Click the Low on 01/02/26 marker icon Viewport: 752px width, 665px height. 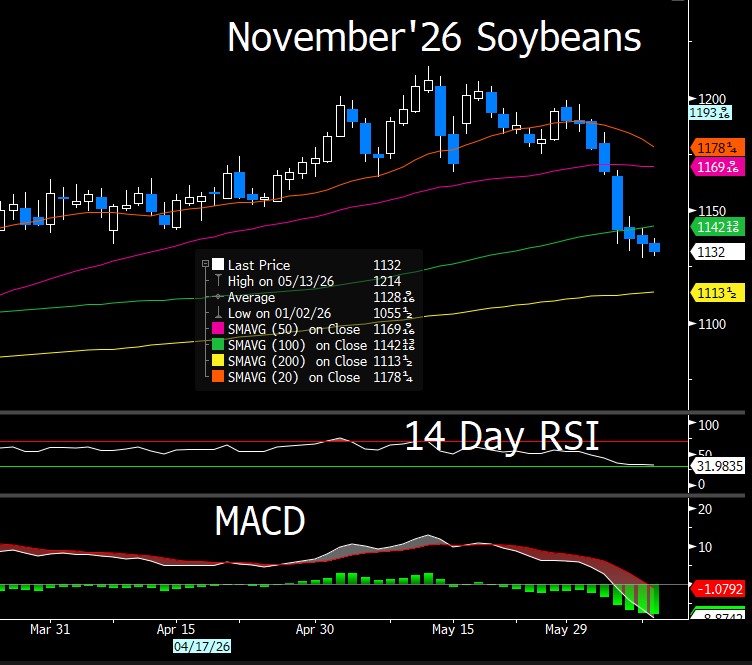coord(218,313)
